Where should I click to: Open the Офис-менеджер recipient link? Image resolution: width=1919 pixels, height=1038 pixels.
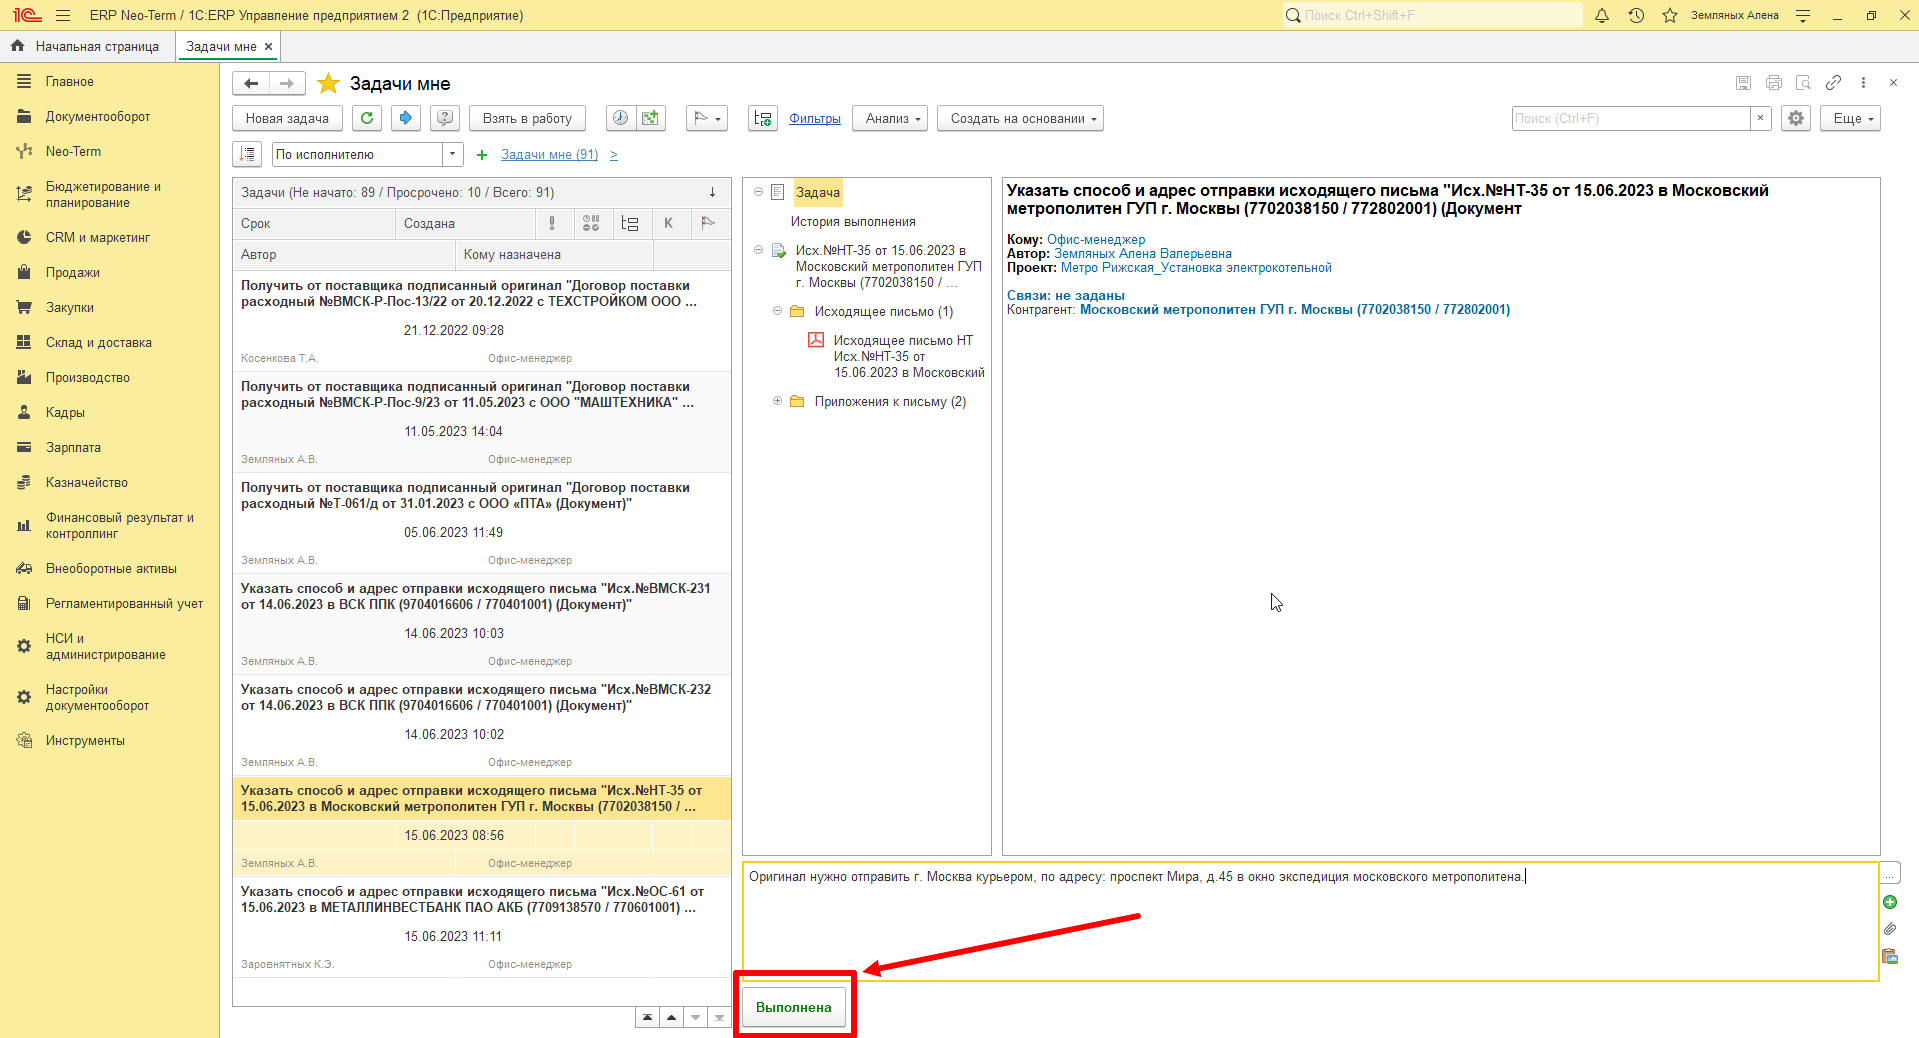click(x=1096, y=239)
